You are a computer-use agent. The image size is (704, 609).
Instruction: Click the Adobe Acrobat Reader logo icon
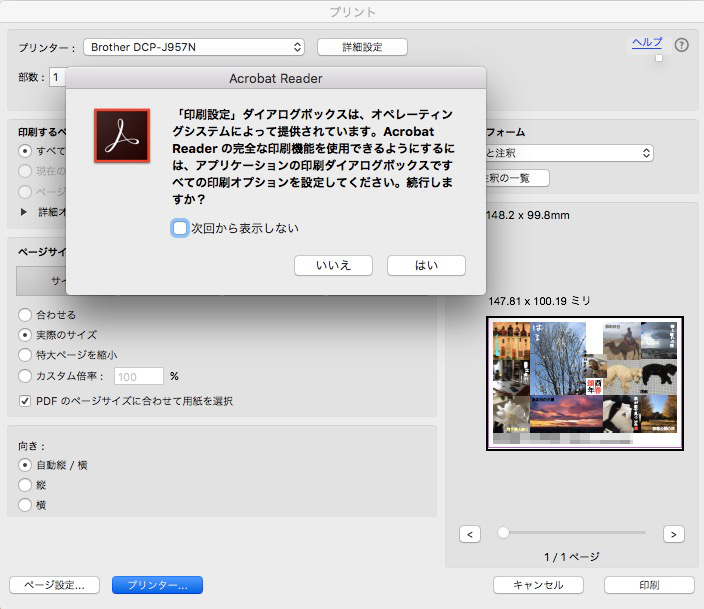[x=122, y=135]
